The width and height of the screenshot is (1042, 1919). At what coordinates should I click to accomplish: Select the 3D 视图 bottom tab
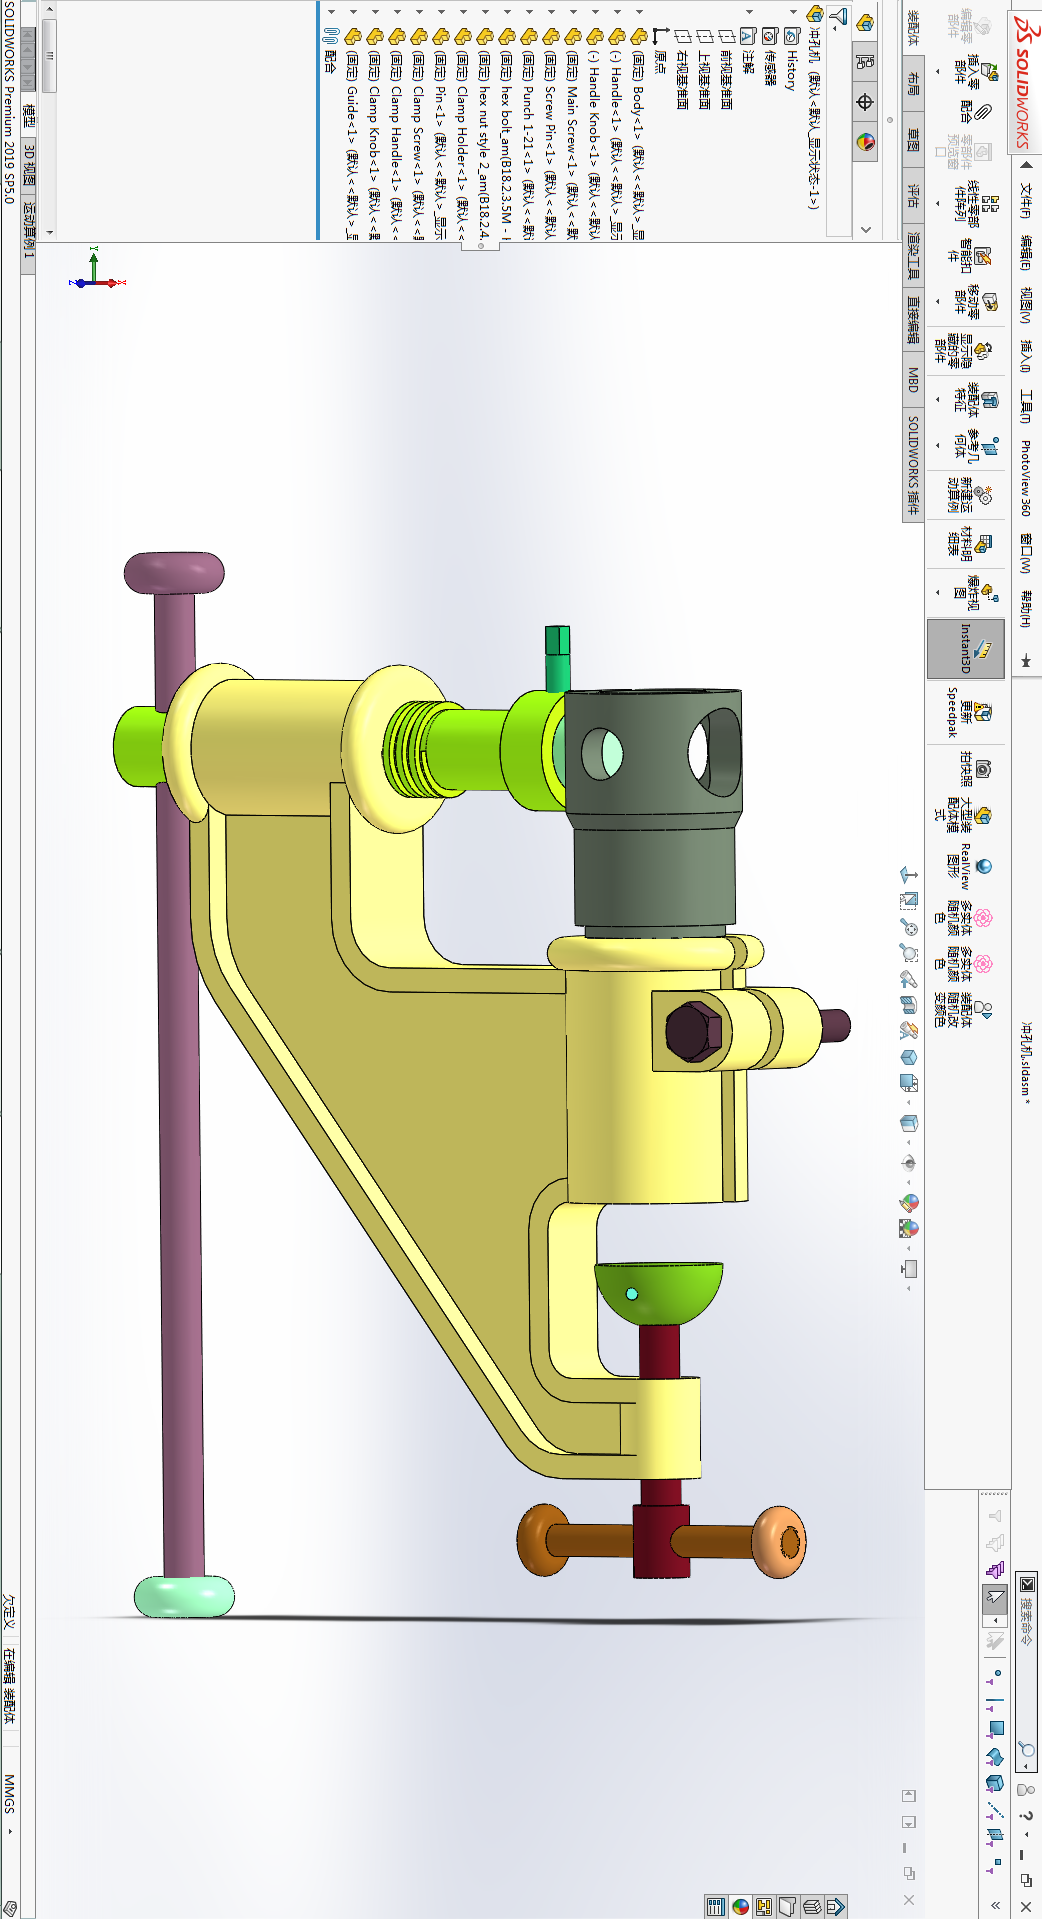click(29, 167)
